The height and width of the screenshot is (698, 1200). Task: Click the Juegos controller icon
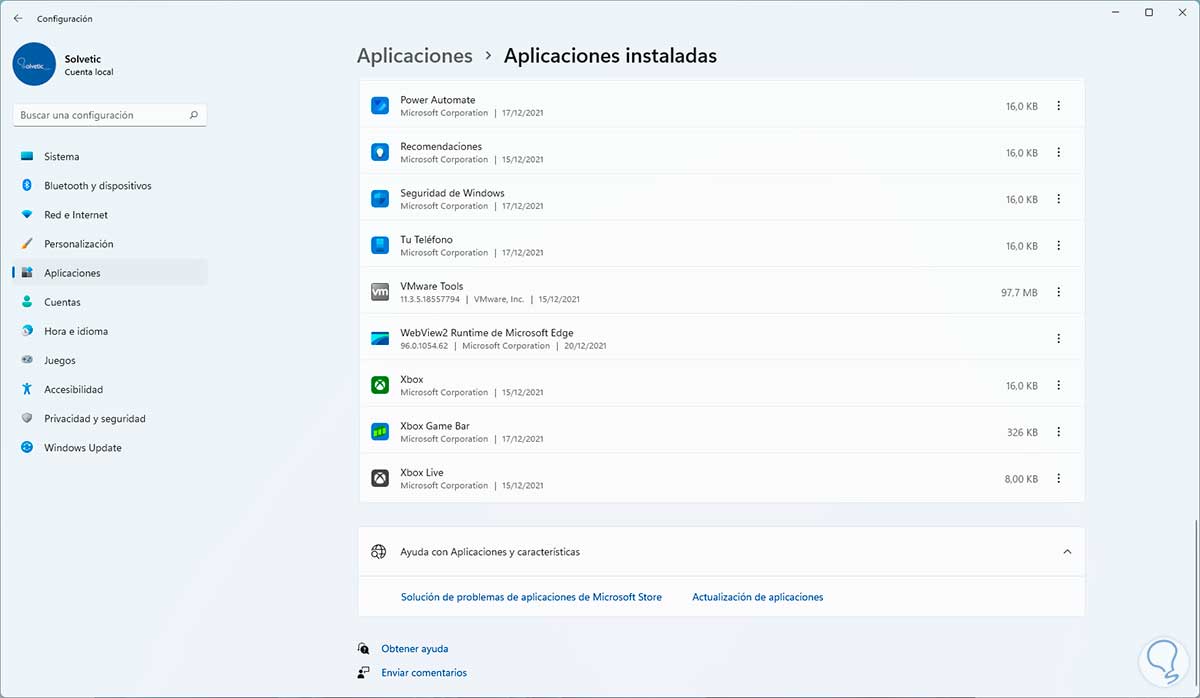coord(27,360)
